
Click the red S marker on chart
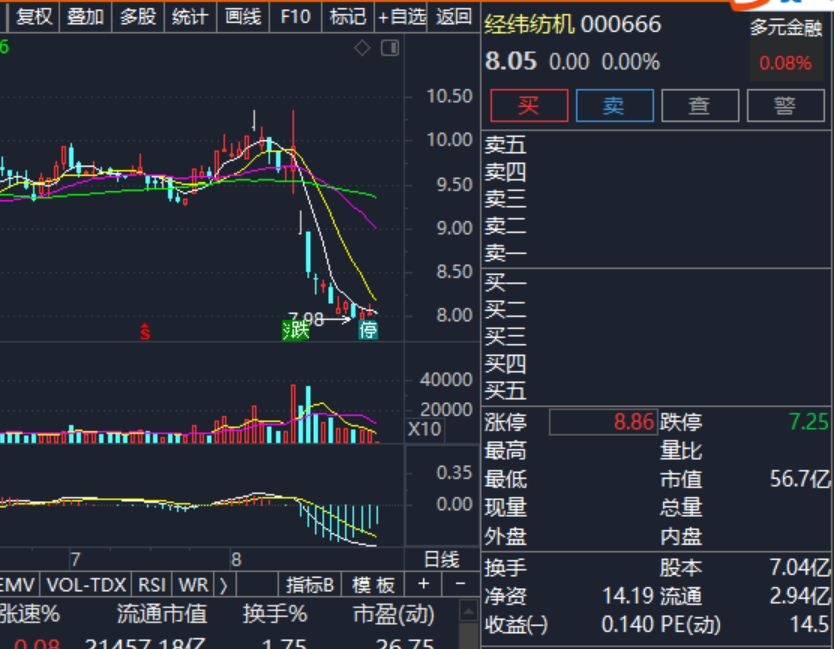click(145, 331)
